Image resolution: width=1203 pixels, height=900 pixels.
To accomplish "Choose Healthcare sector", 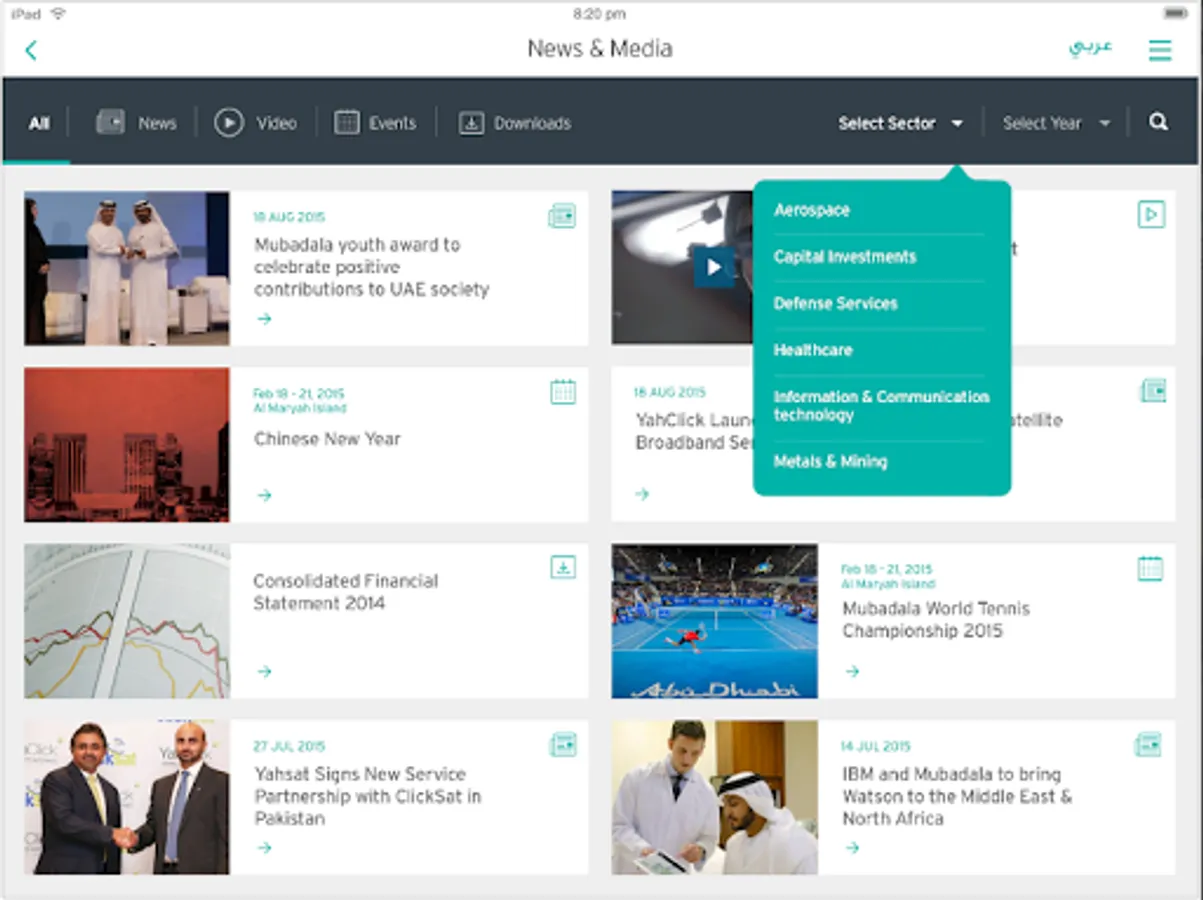I will click(x=813, y=350).
